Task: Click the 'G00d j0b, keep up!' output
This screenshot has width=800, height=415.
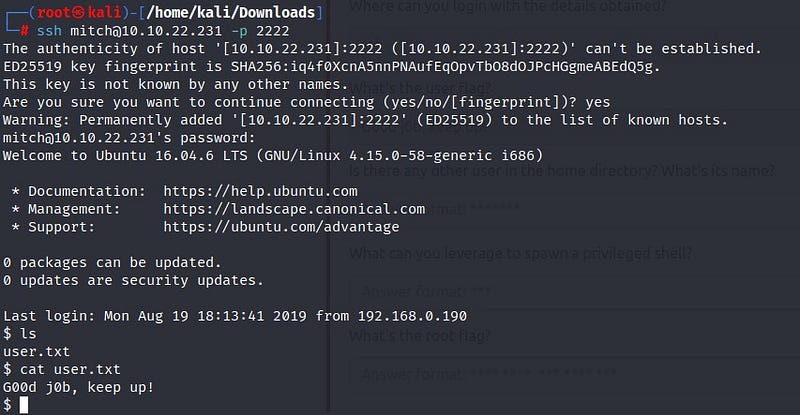Action: pyautogui.click(x=78, y=387)
